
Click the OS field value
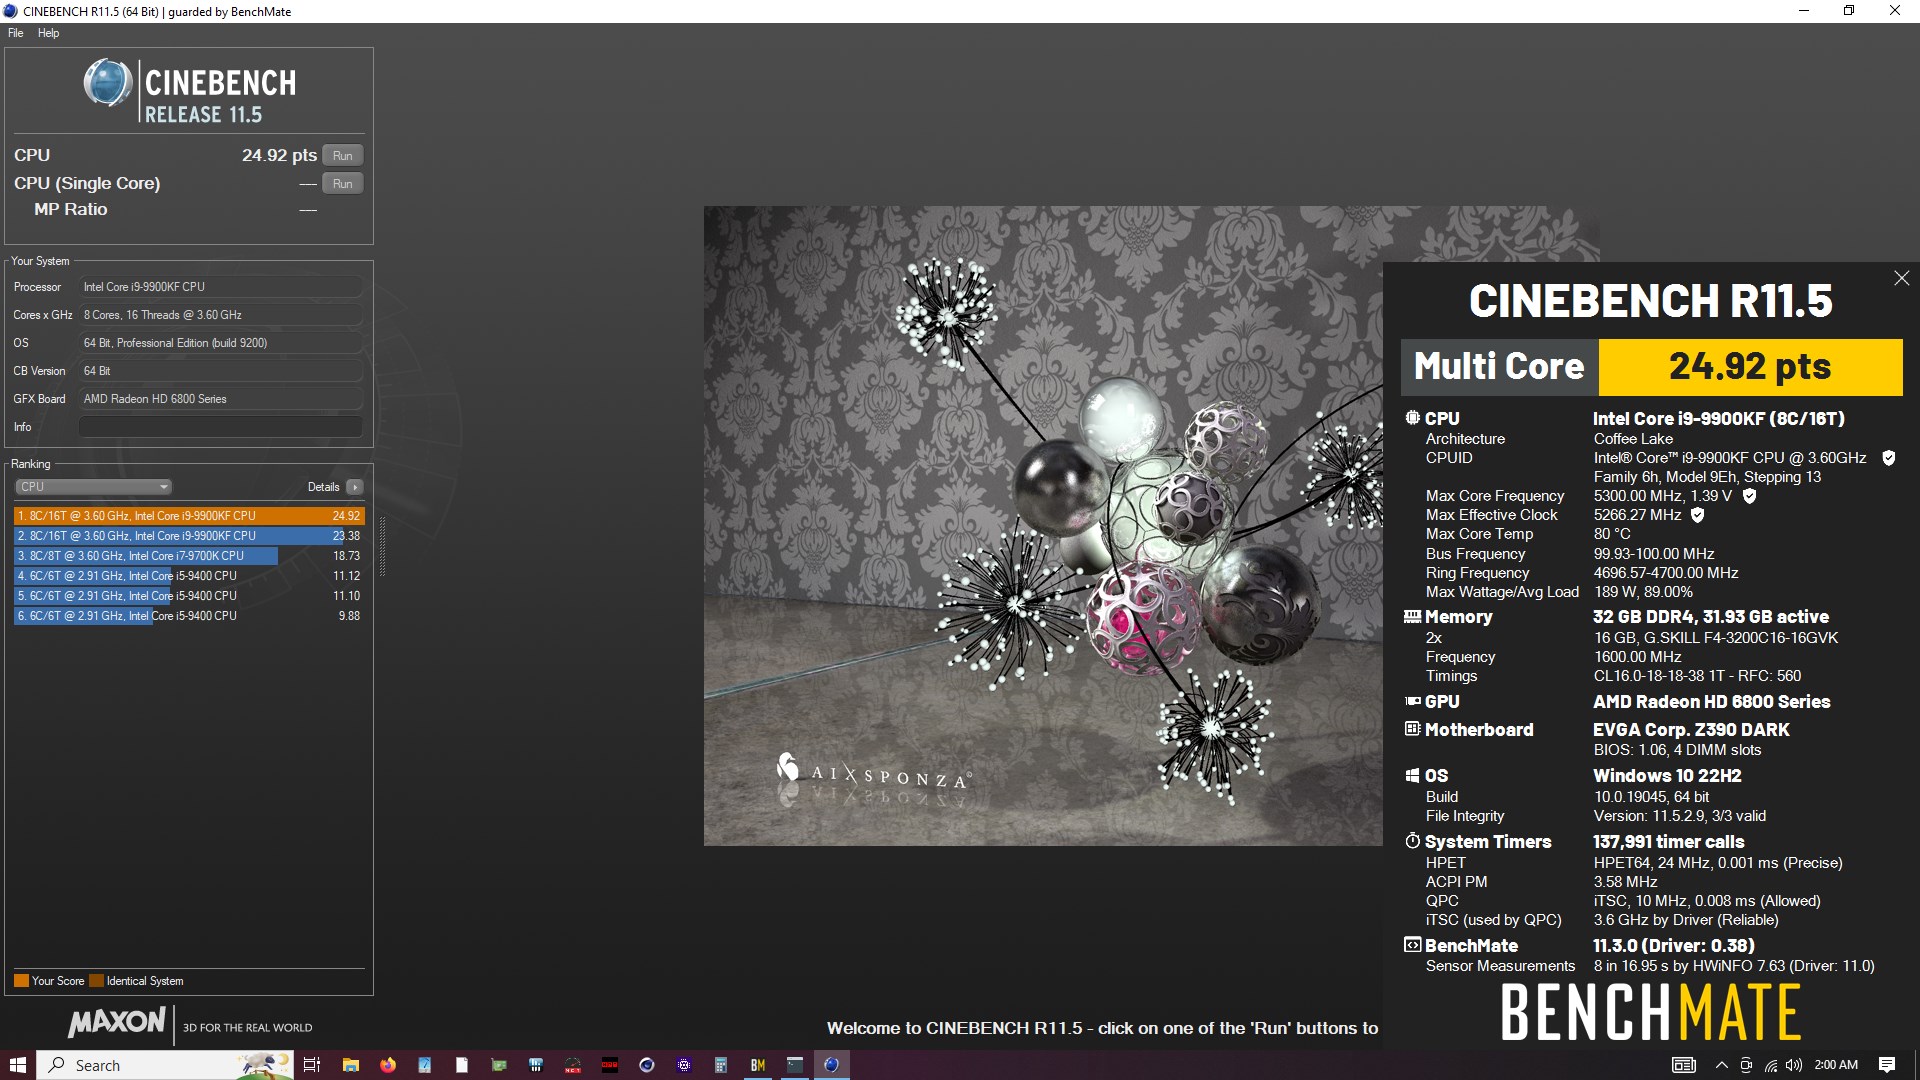[x=220, y=343]
